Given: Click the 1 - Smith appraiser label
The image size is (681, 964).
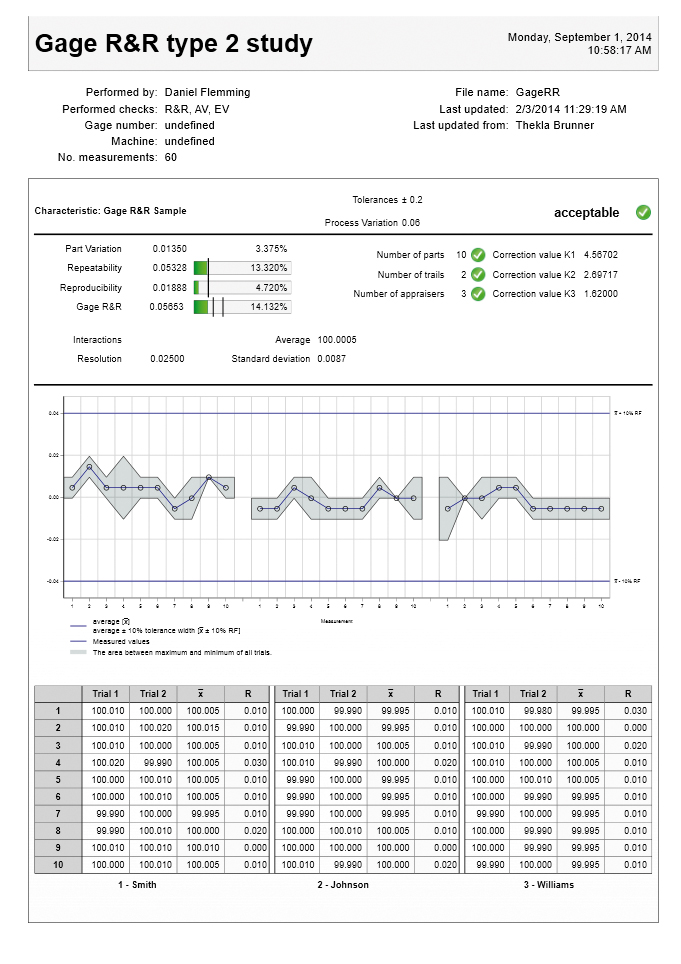Looking at the screenshot, I should [x=137, y=884].
